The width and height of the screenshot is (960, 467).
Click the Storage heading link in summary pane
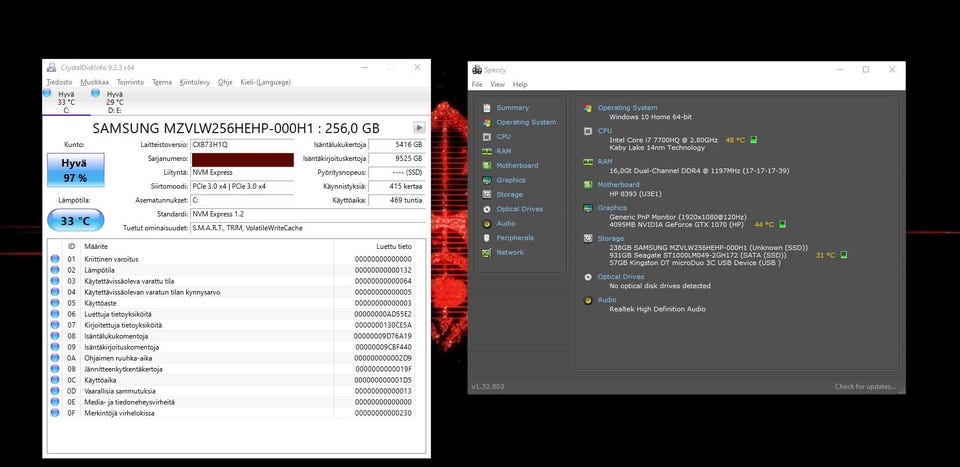(x=611, y=239)
